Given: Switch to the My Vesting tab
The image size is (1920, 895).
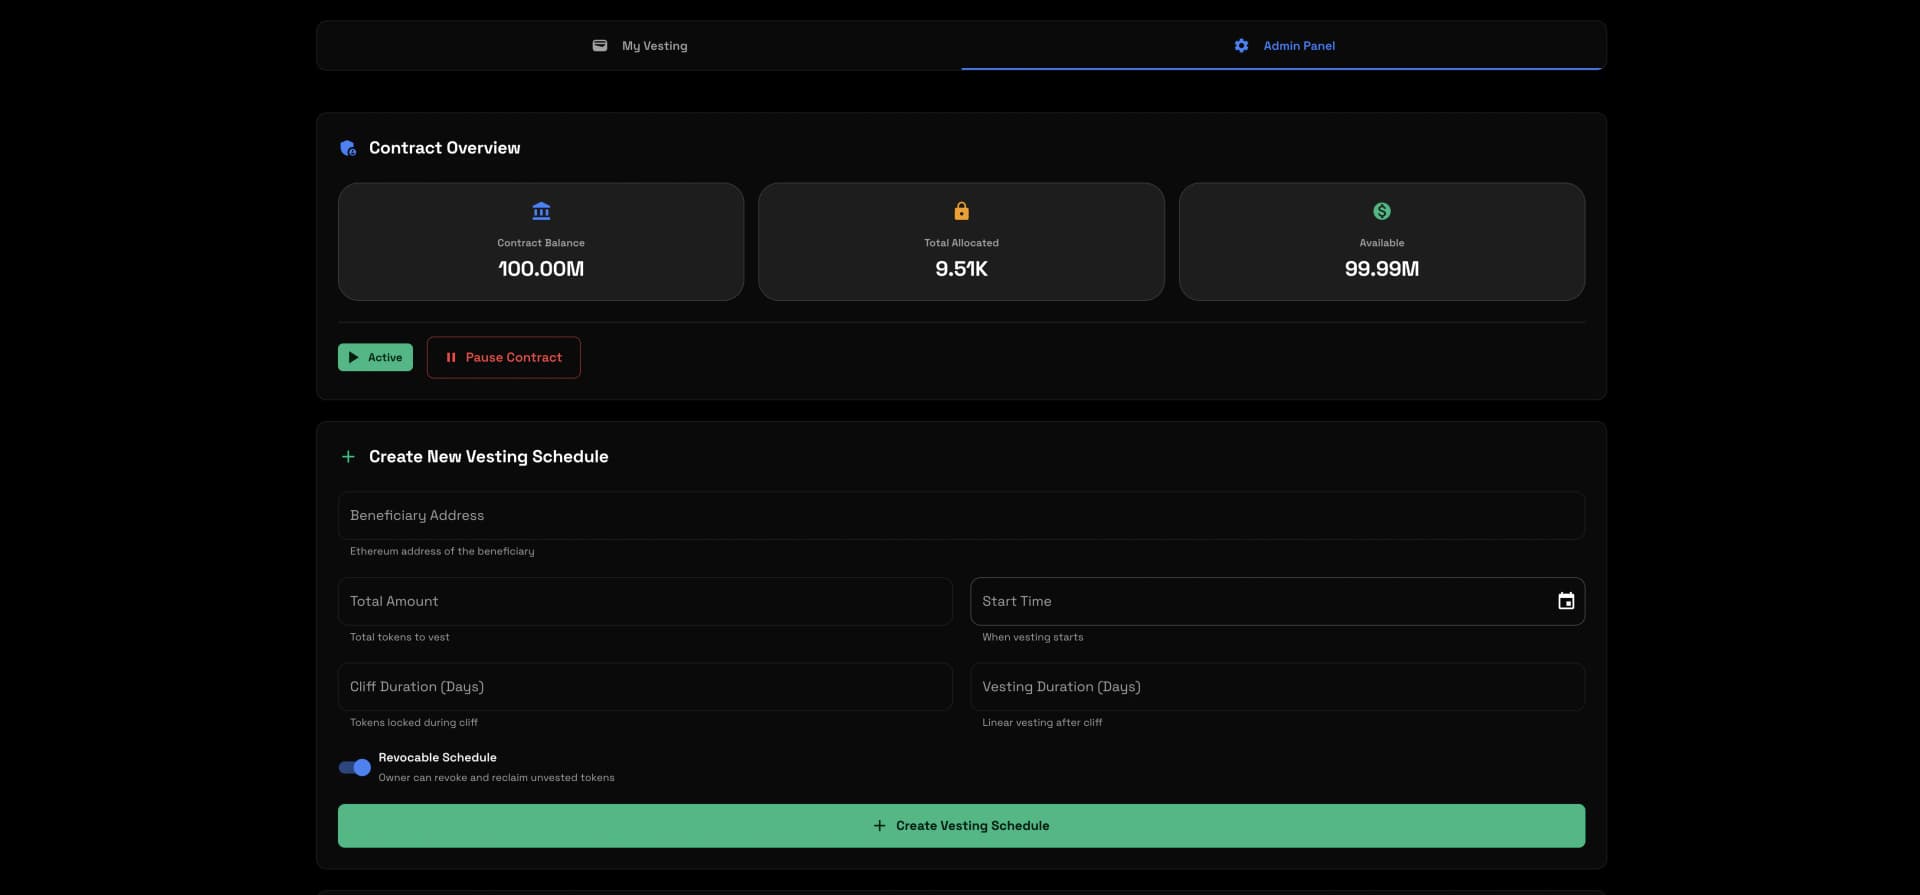Looking at the screenshot, I should pyautogui.click(x=640, y=46).
